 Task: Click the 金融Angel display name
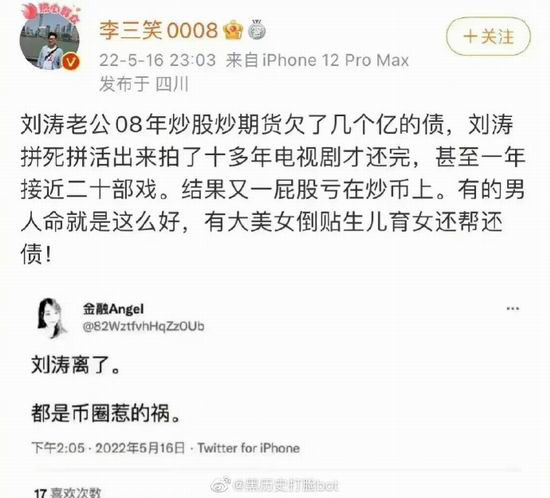coord(113,309)
